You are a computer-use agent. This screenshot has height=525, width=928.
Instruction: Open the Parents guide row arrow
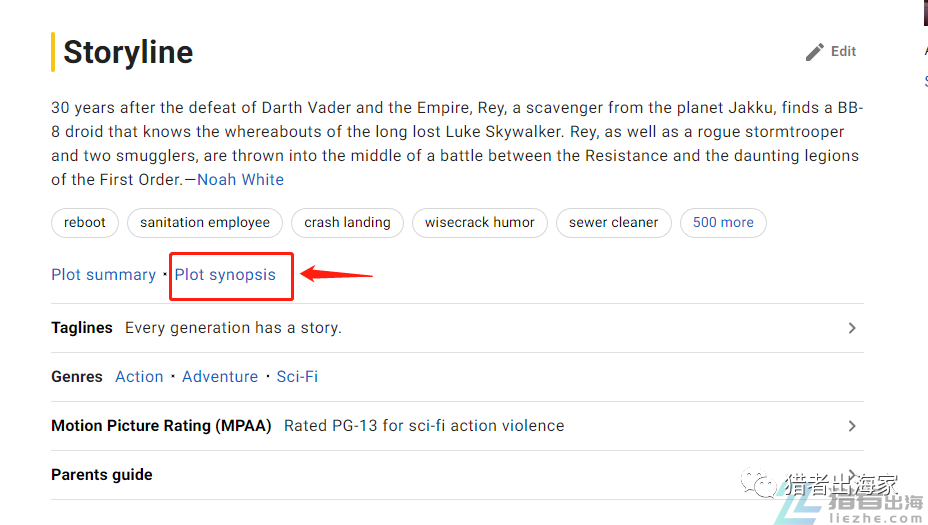tap(852, 476)
